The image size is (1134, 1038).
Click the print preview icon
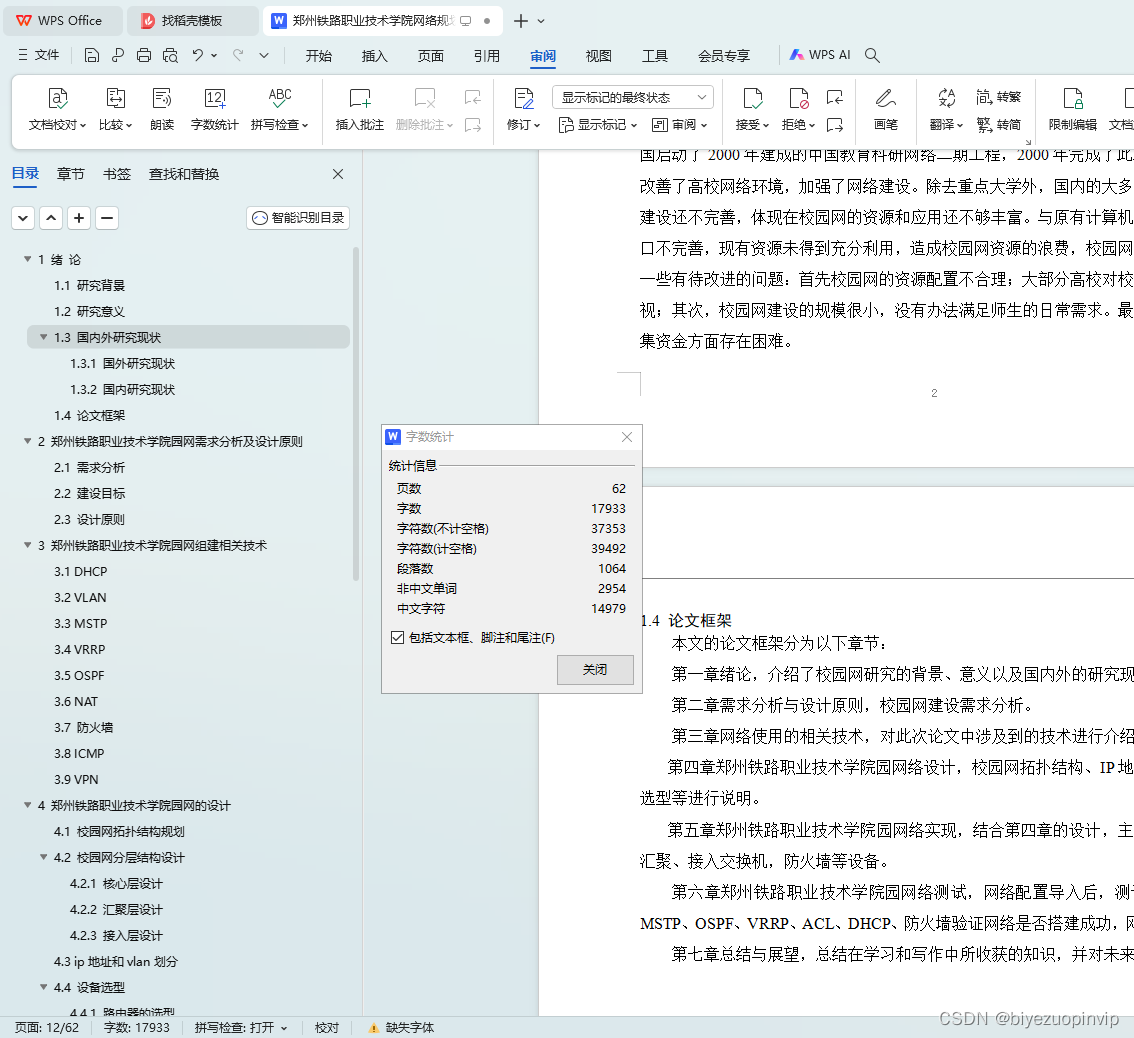[170, 56]
